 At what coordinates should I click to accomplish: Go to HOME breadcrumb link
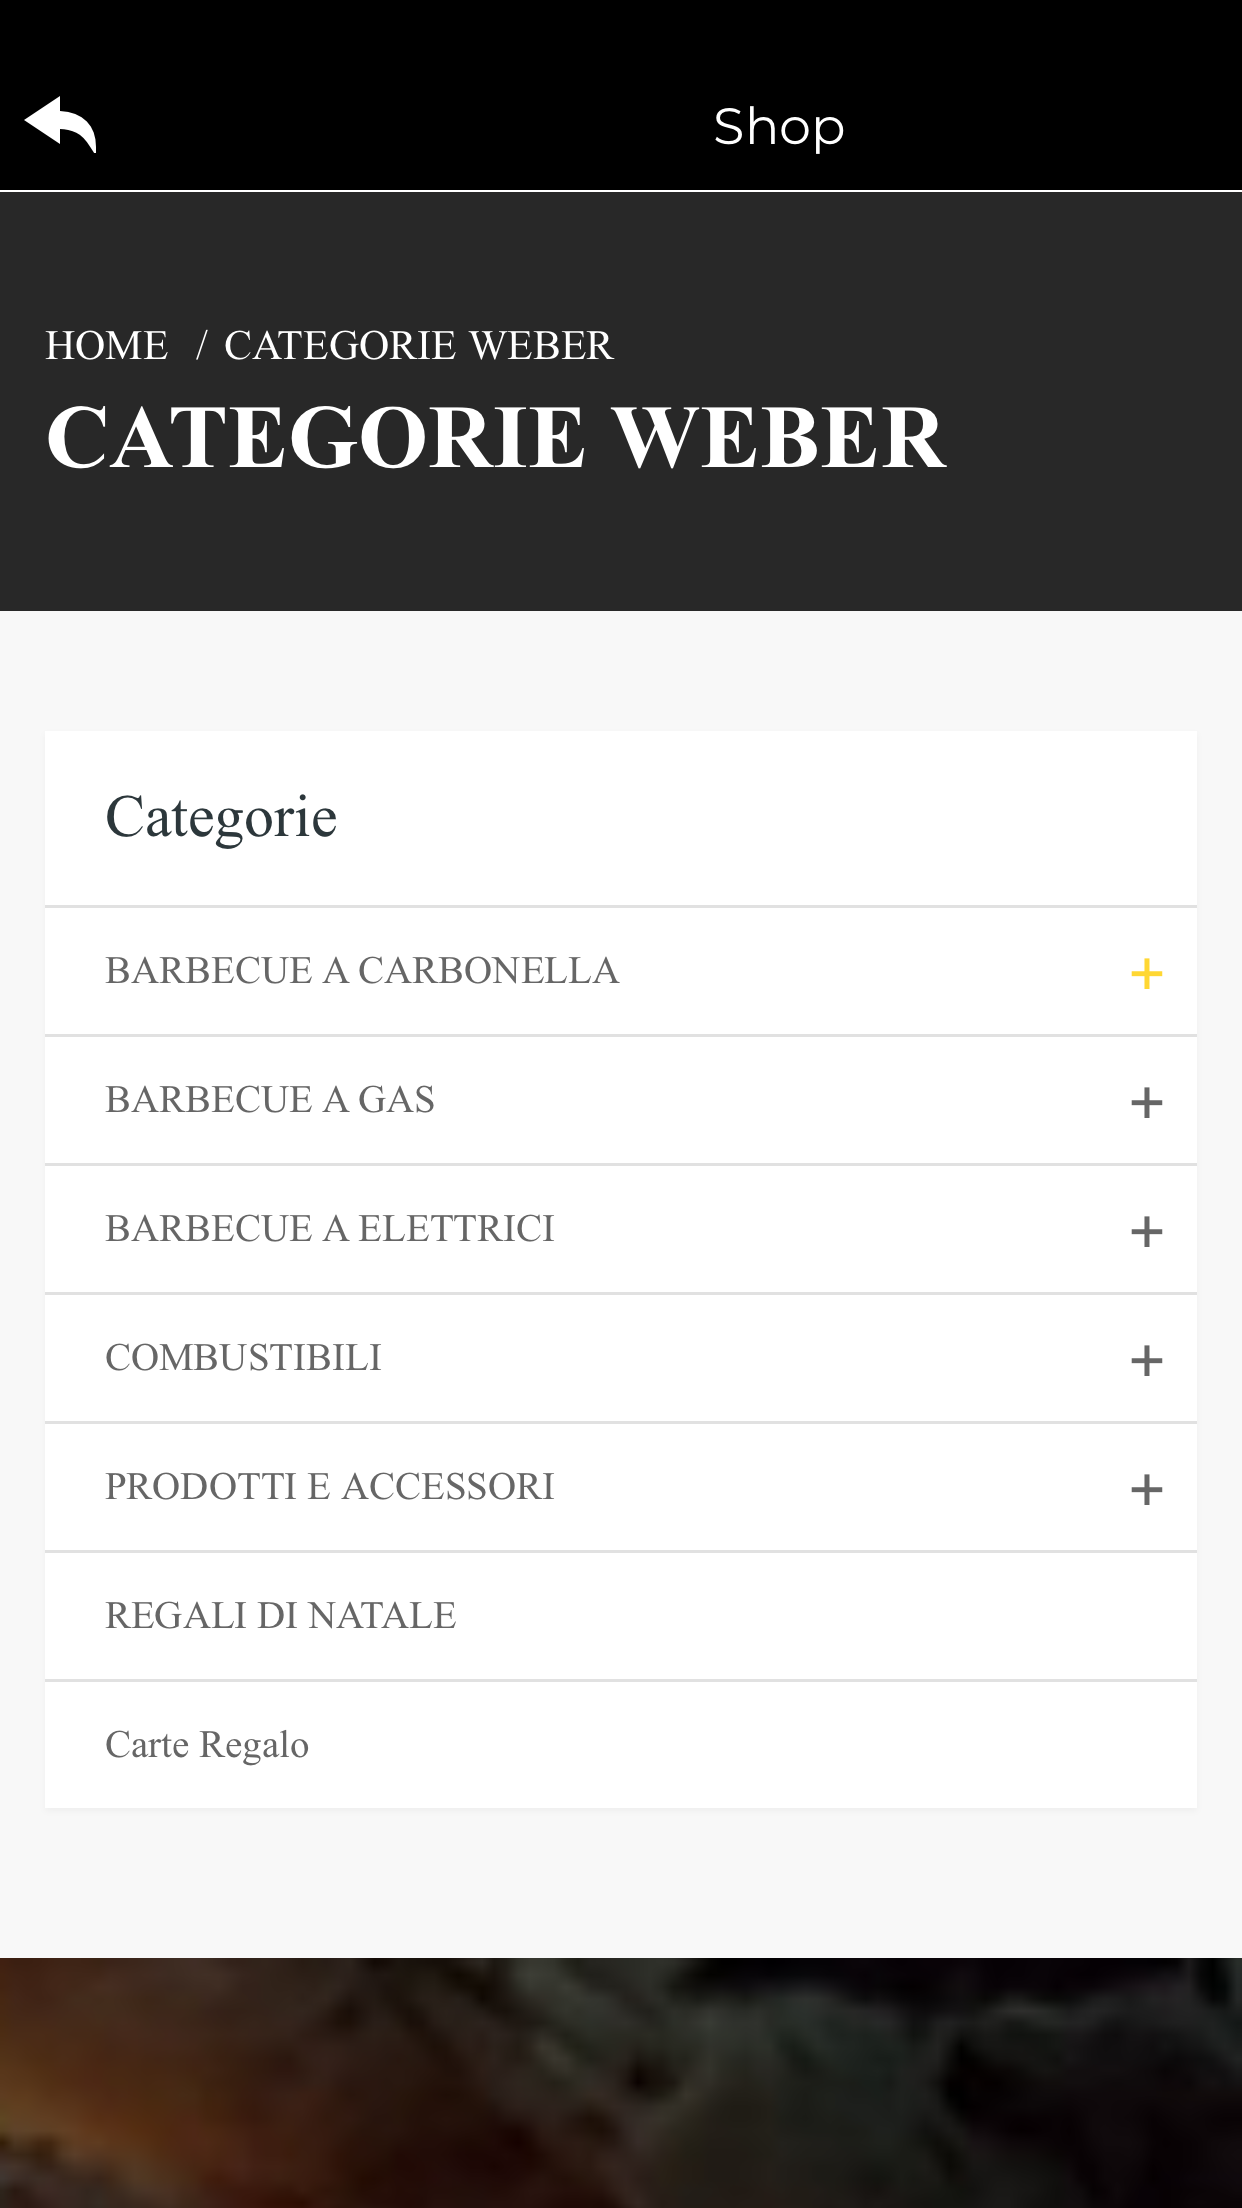pos(106,346)
